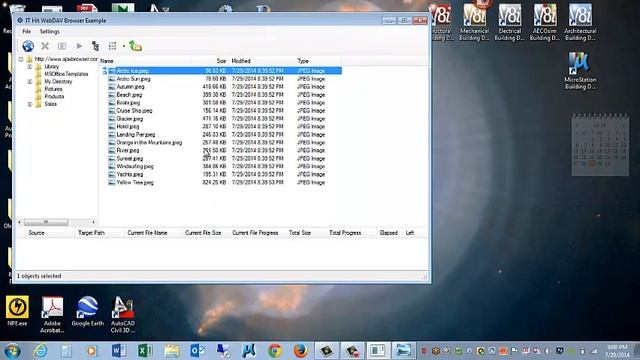Click the Source column header
Screen dimensions: 640x360
(x=36, y=233)
